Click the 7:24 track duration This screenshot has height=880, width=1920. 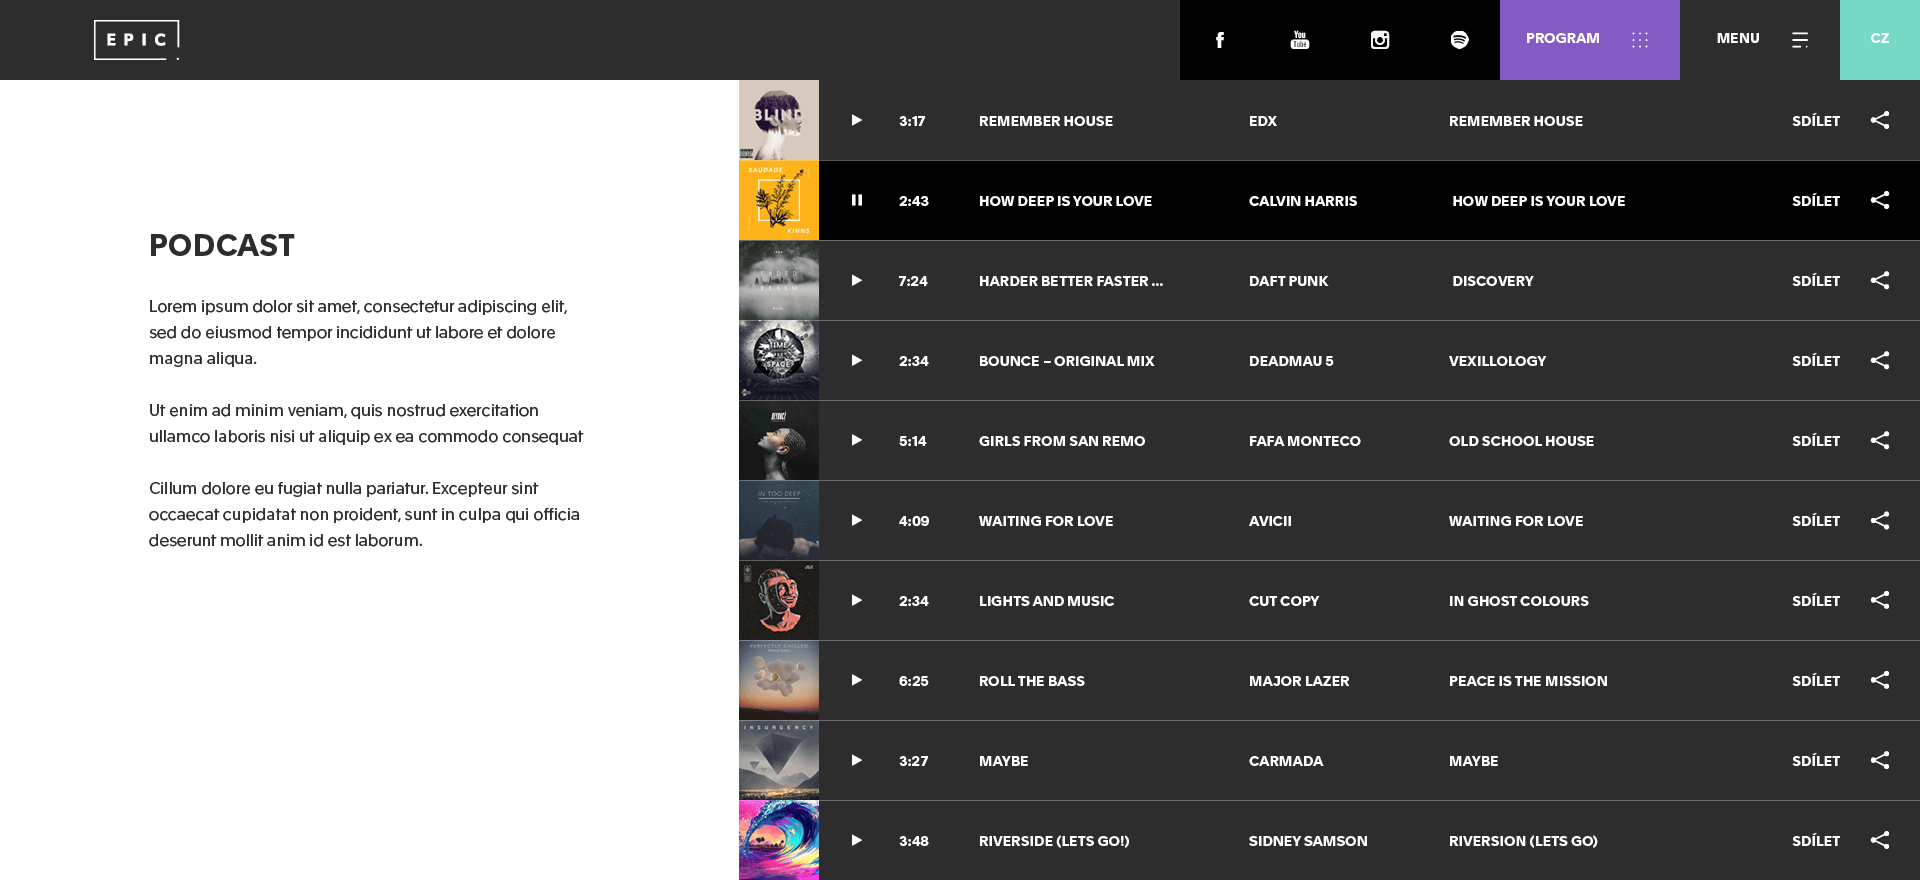(913, 281)
